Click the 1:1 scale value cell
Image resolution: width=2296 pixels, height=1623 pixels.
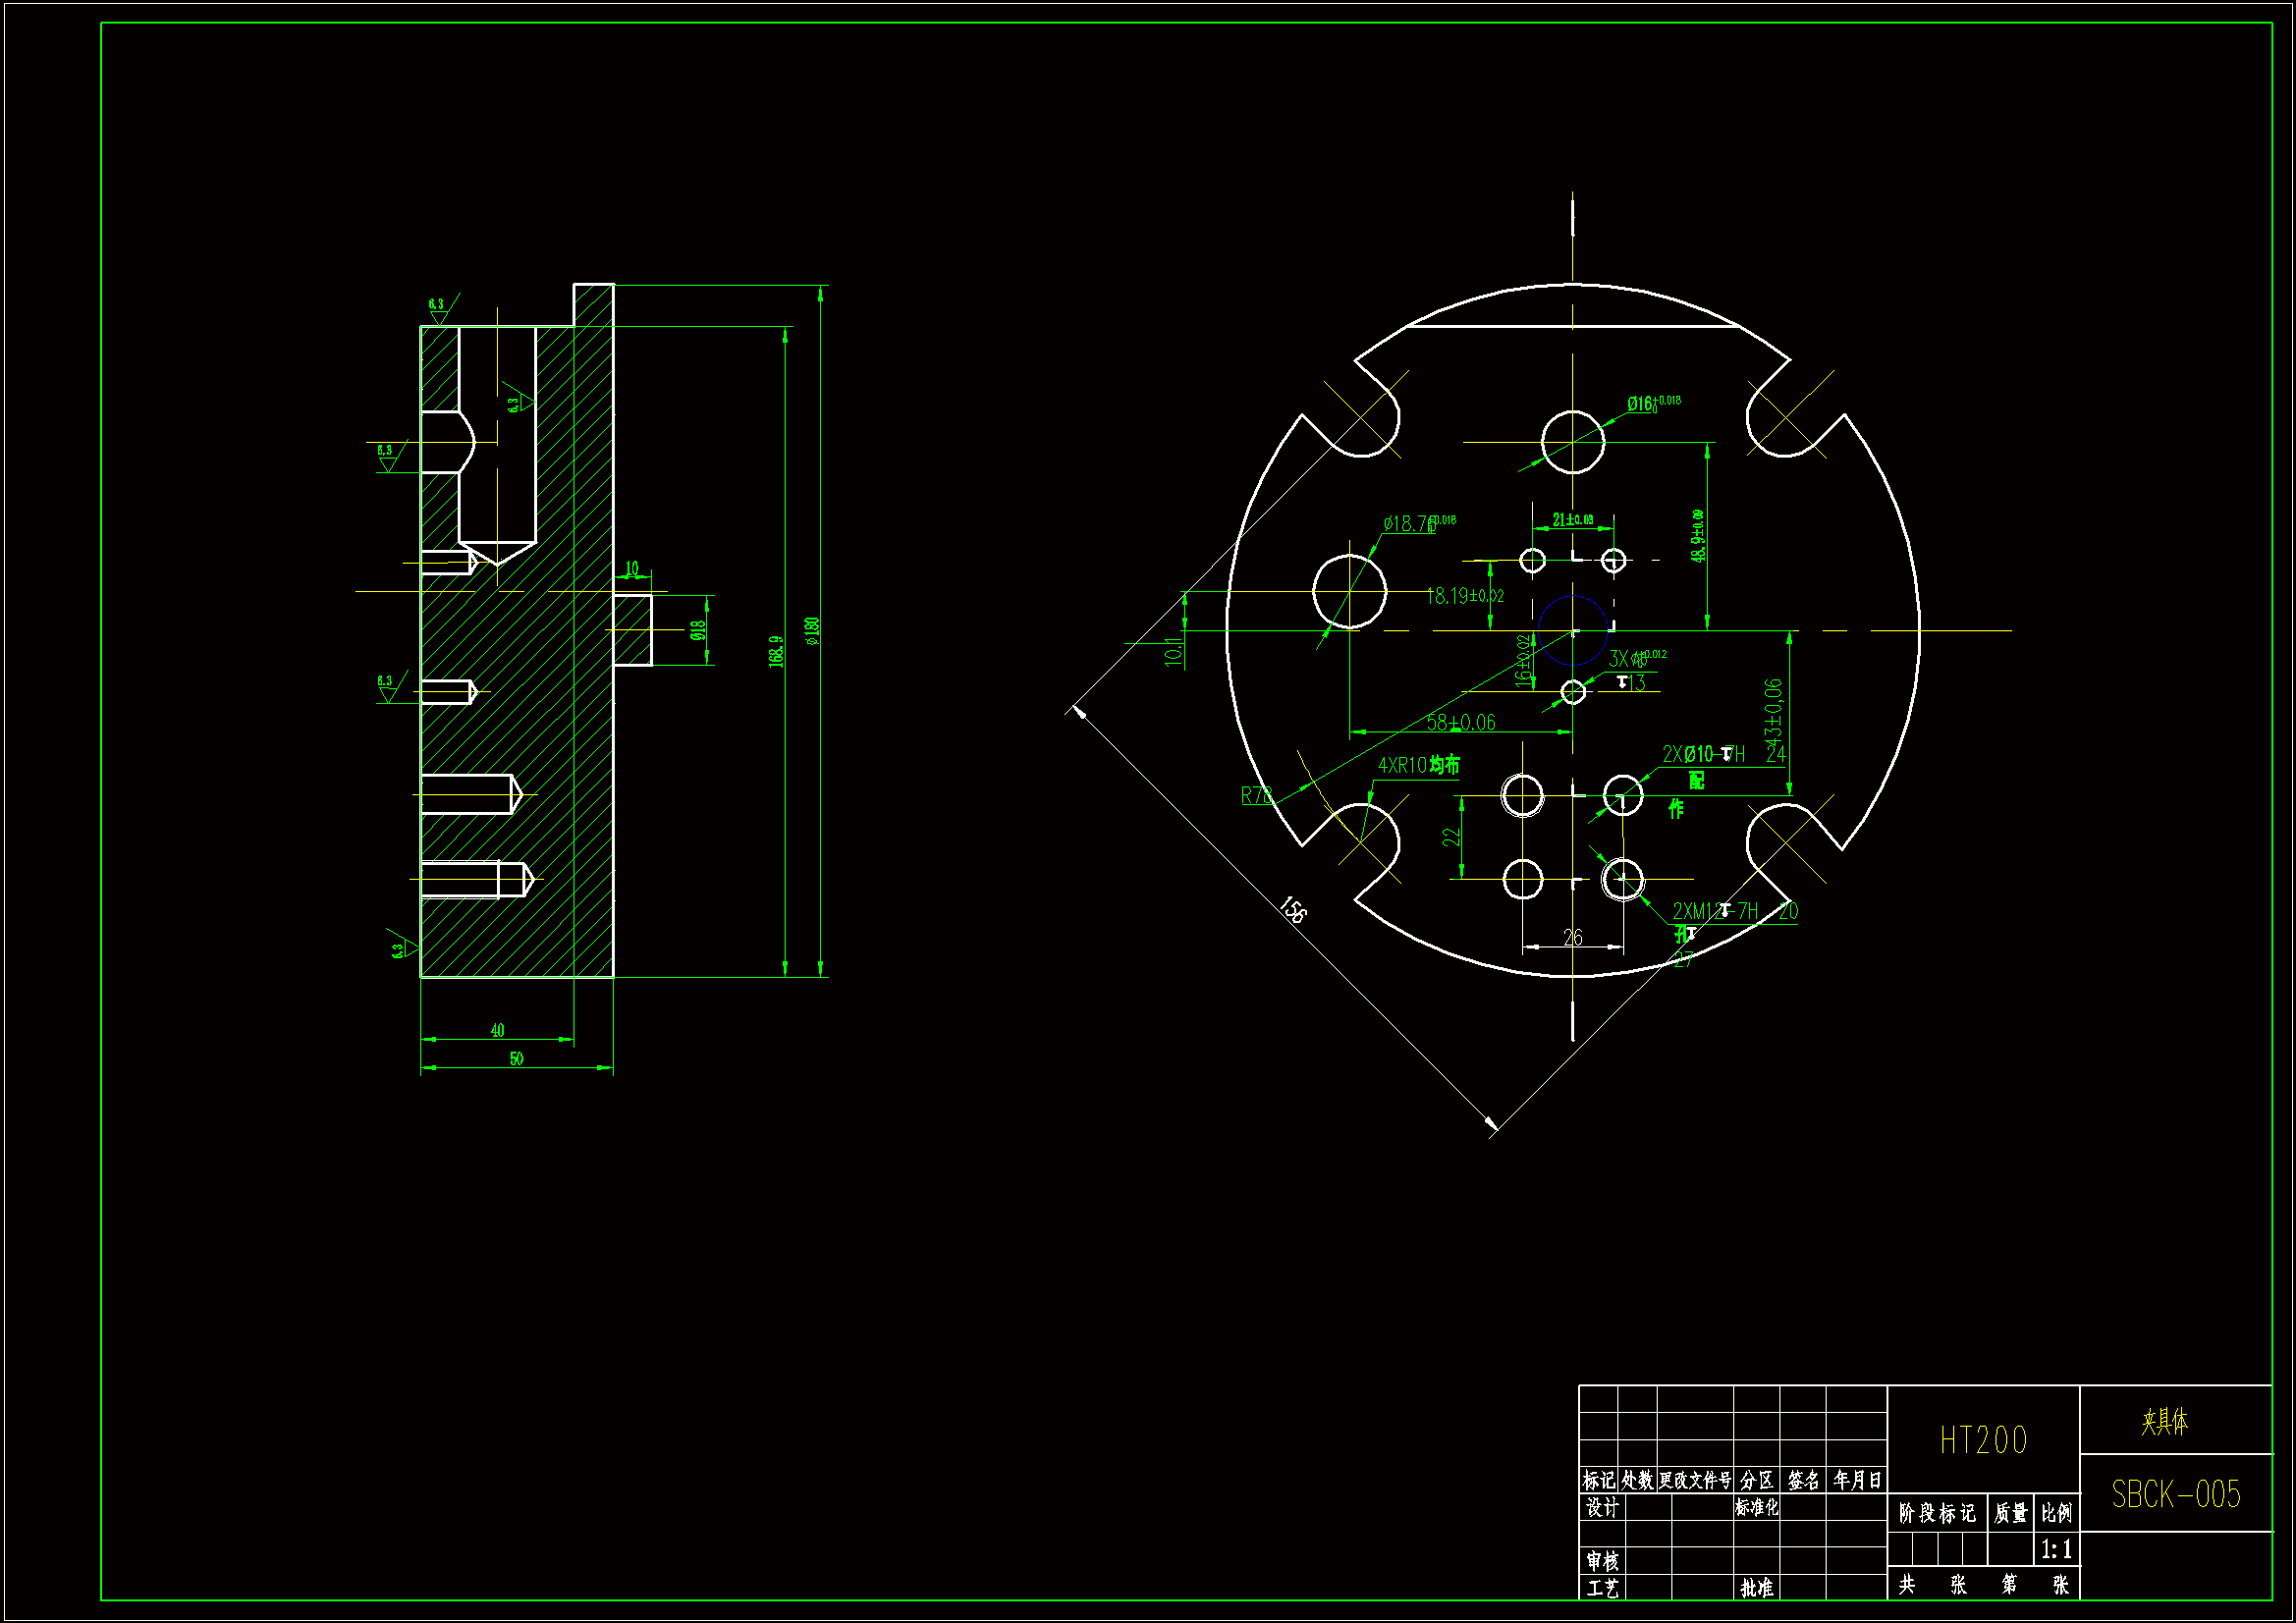pos(2056,1549)
